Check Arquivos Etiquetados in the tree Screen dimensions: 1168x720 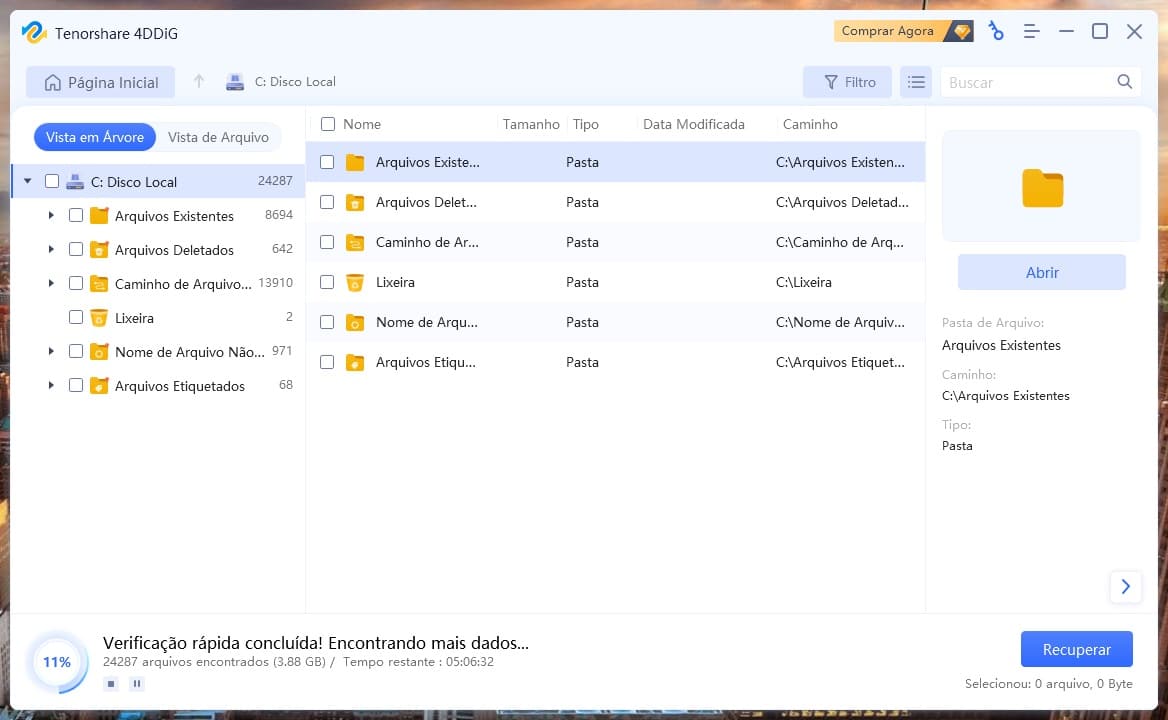click(76, 385)
